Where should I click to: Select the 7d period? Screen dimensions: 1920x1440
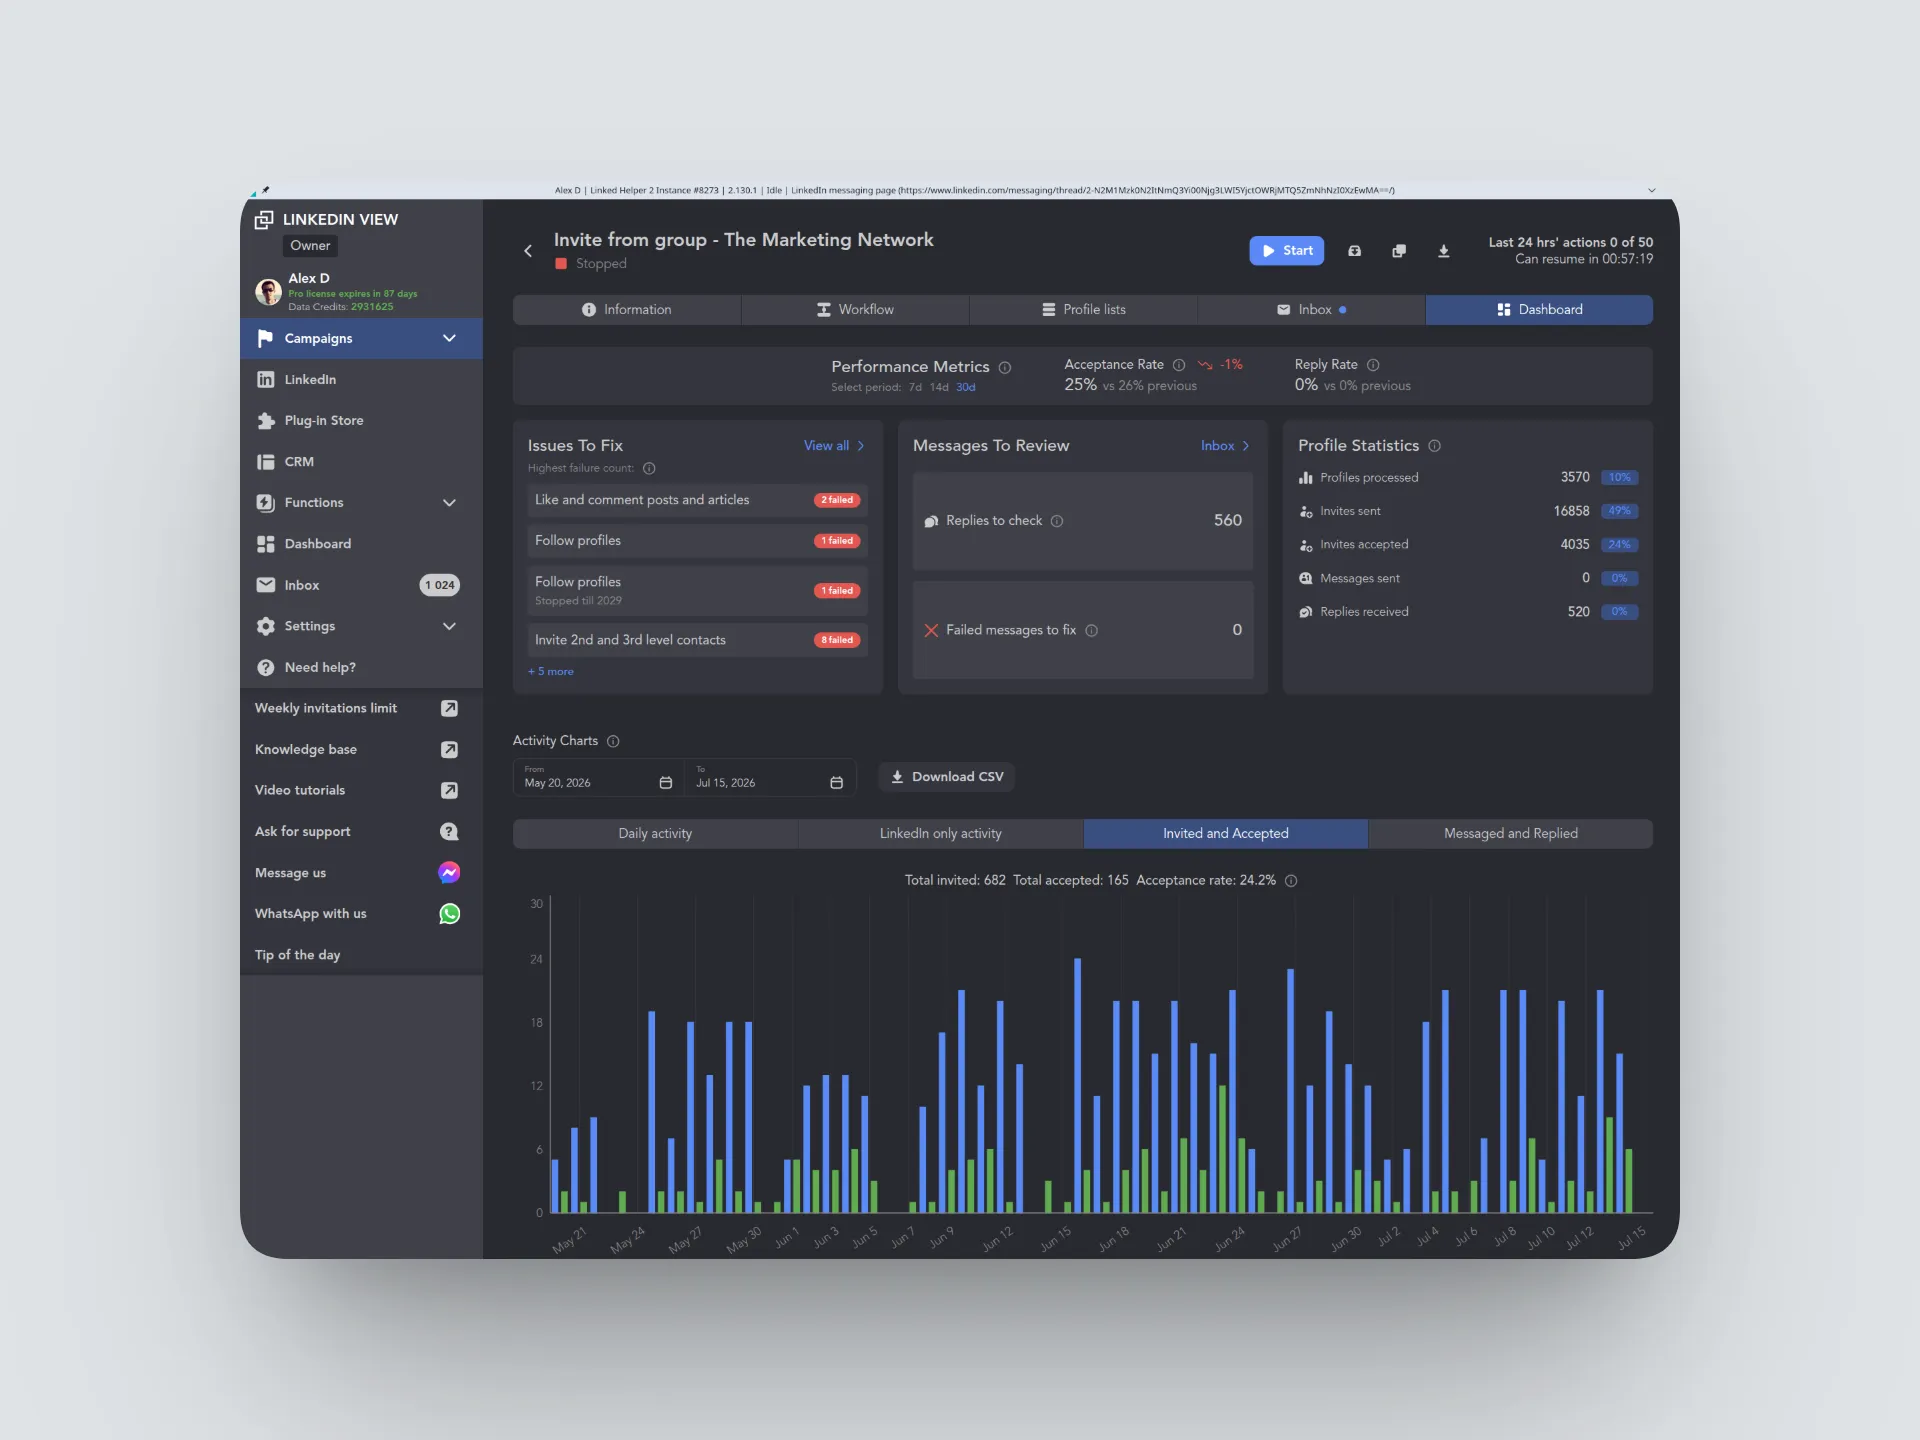pyautogui.click(x=914, y=387)
